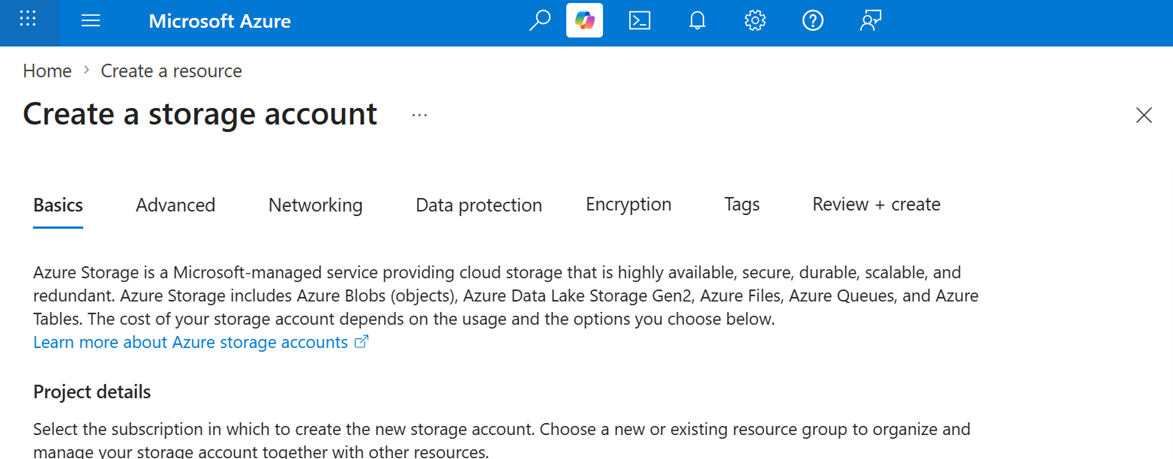Go to the Home breadcrumb
Image resolution: width=1173 pixels, height=459 pixels.
(x=47, y=71)
